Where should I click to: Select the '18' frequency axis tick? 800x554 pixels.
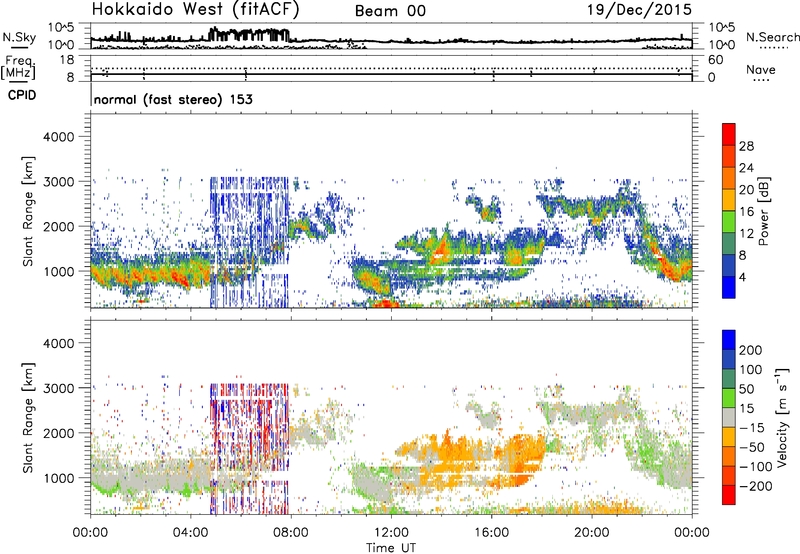(x=67, y=60)
